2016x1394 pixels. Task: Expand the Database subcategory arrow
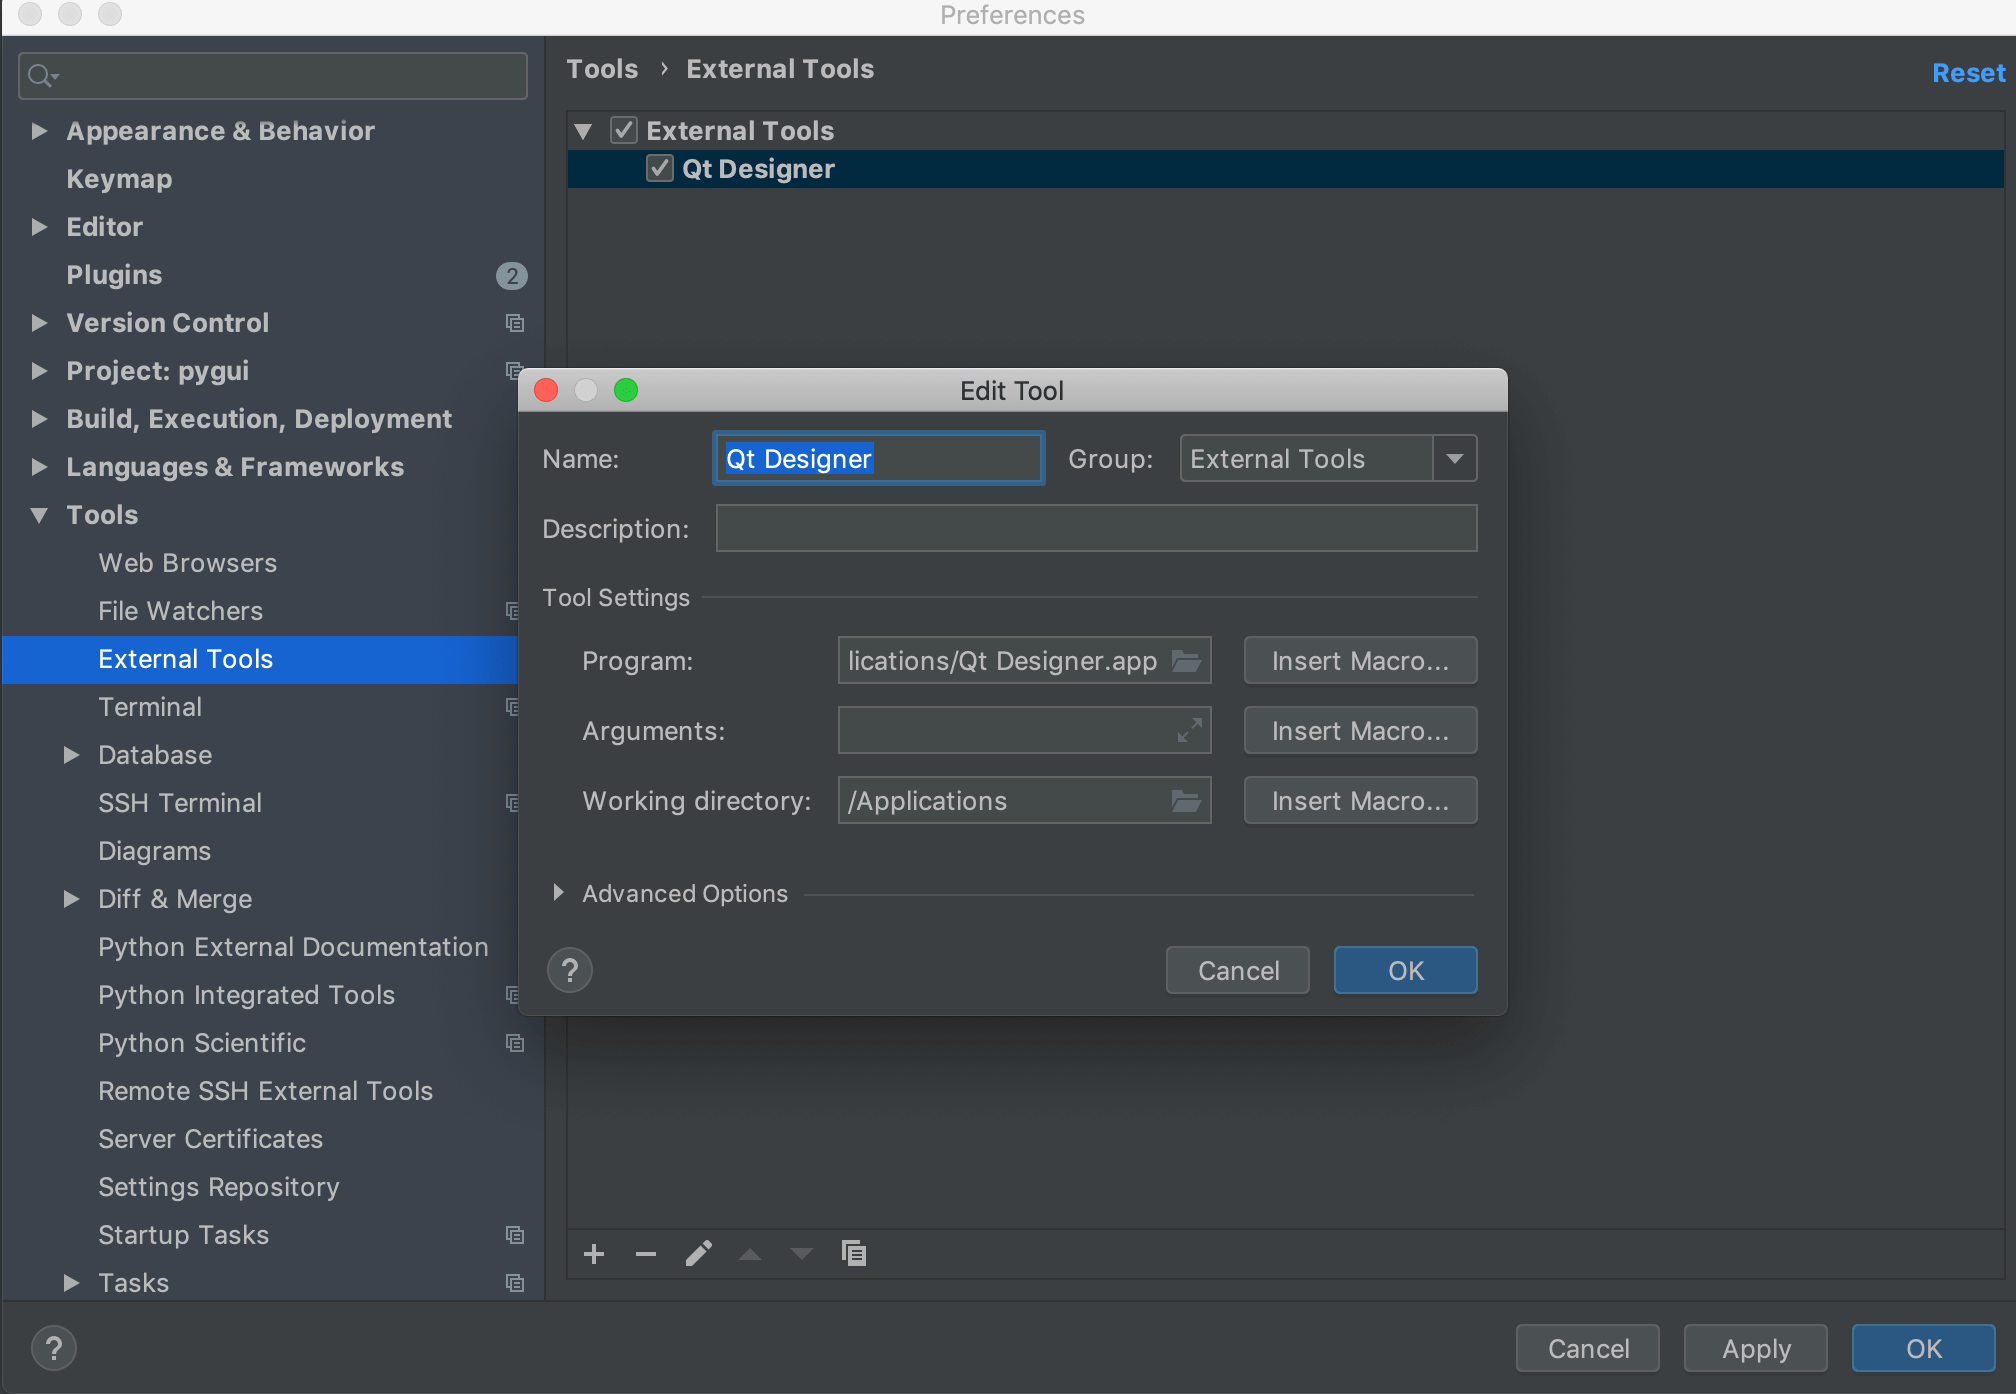72,755
